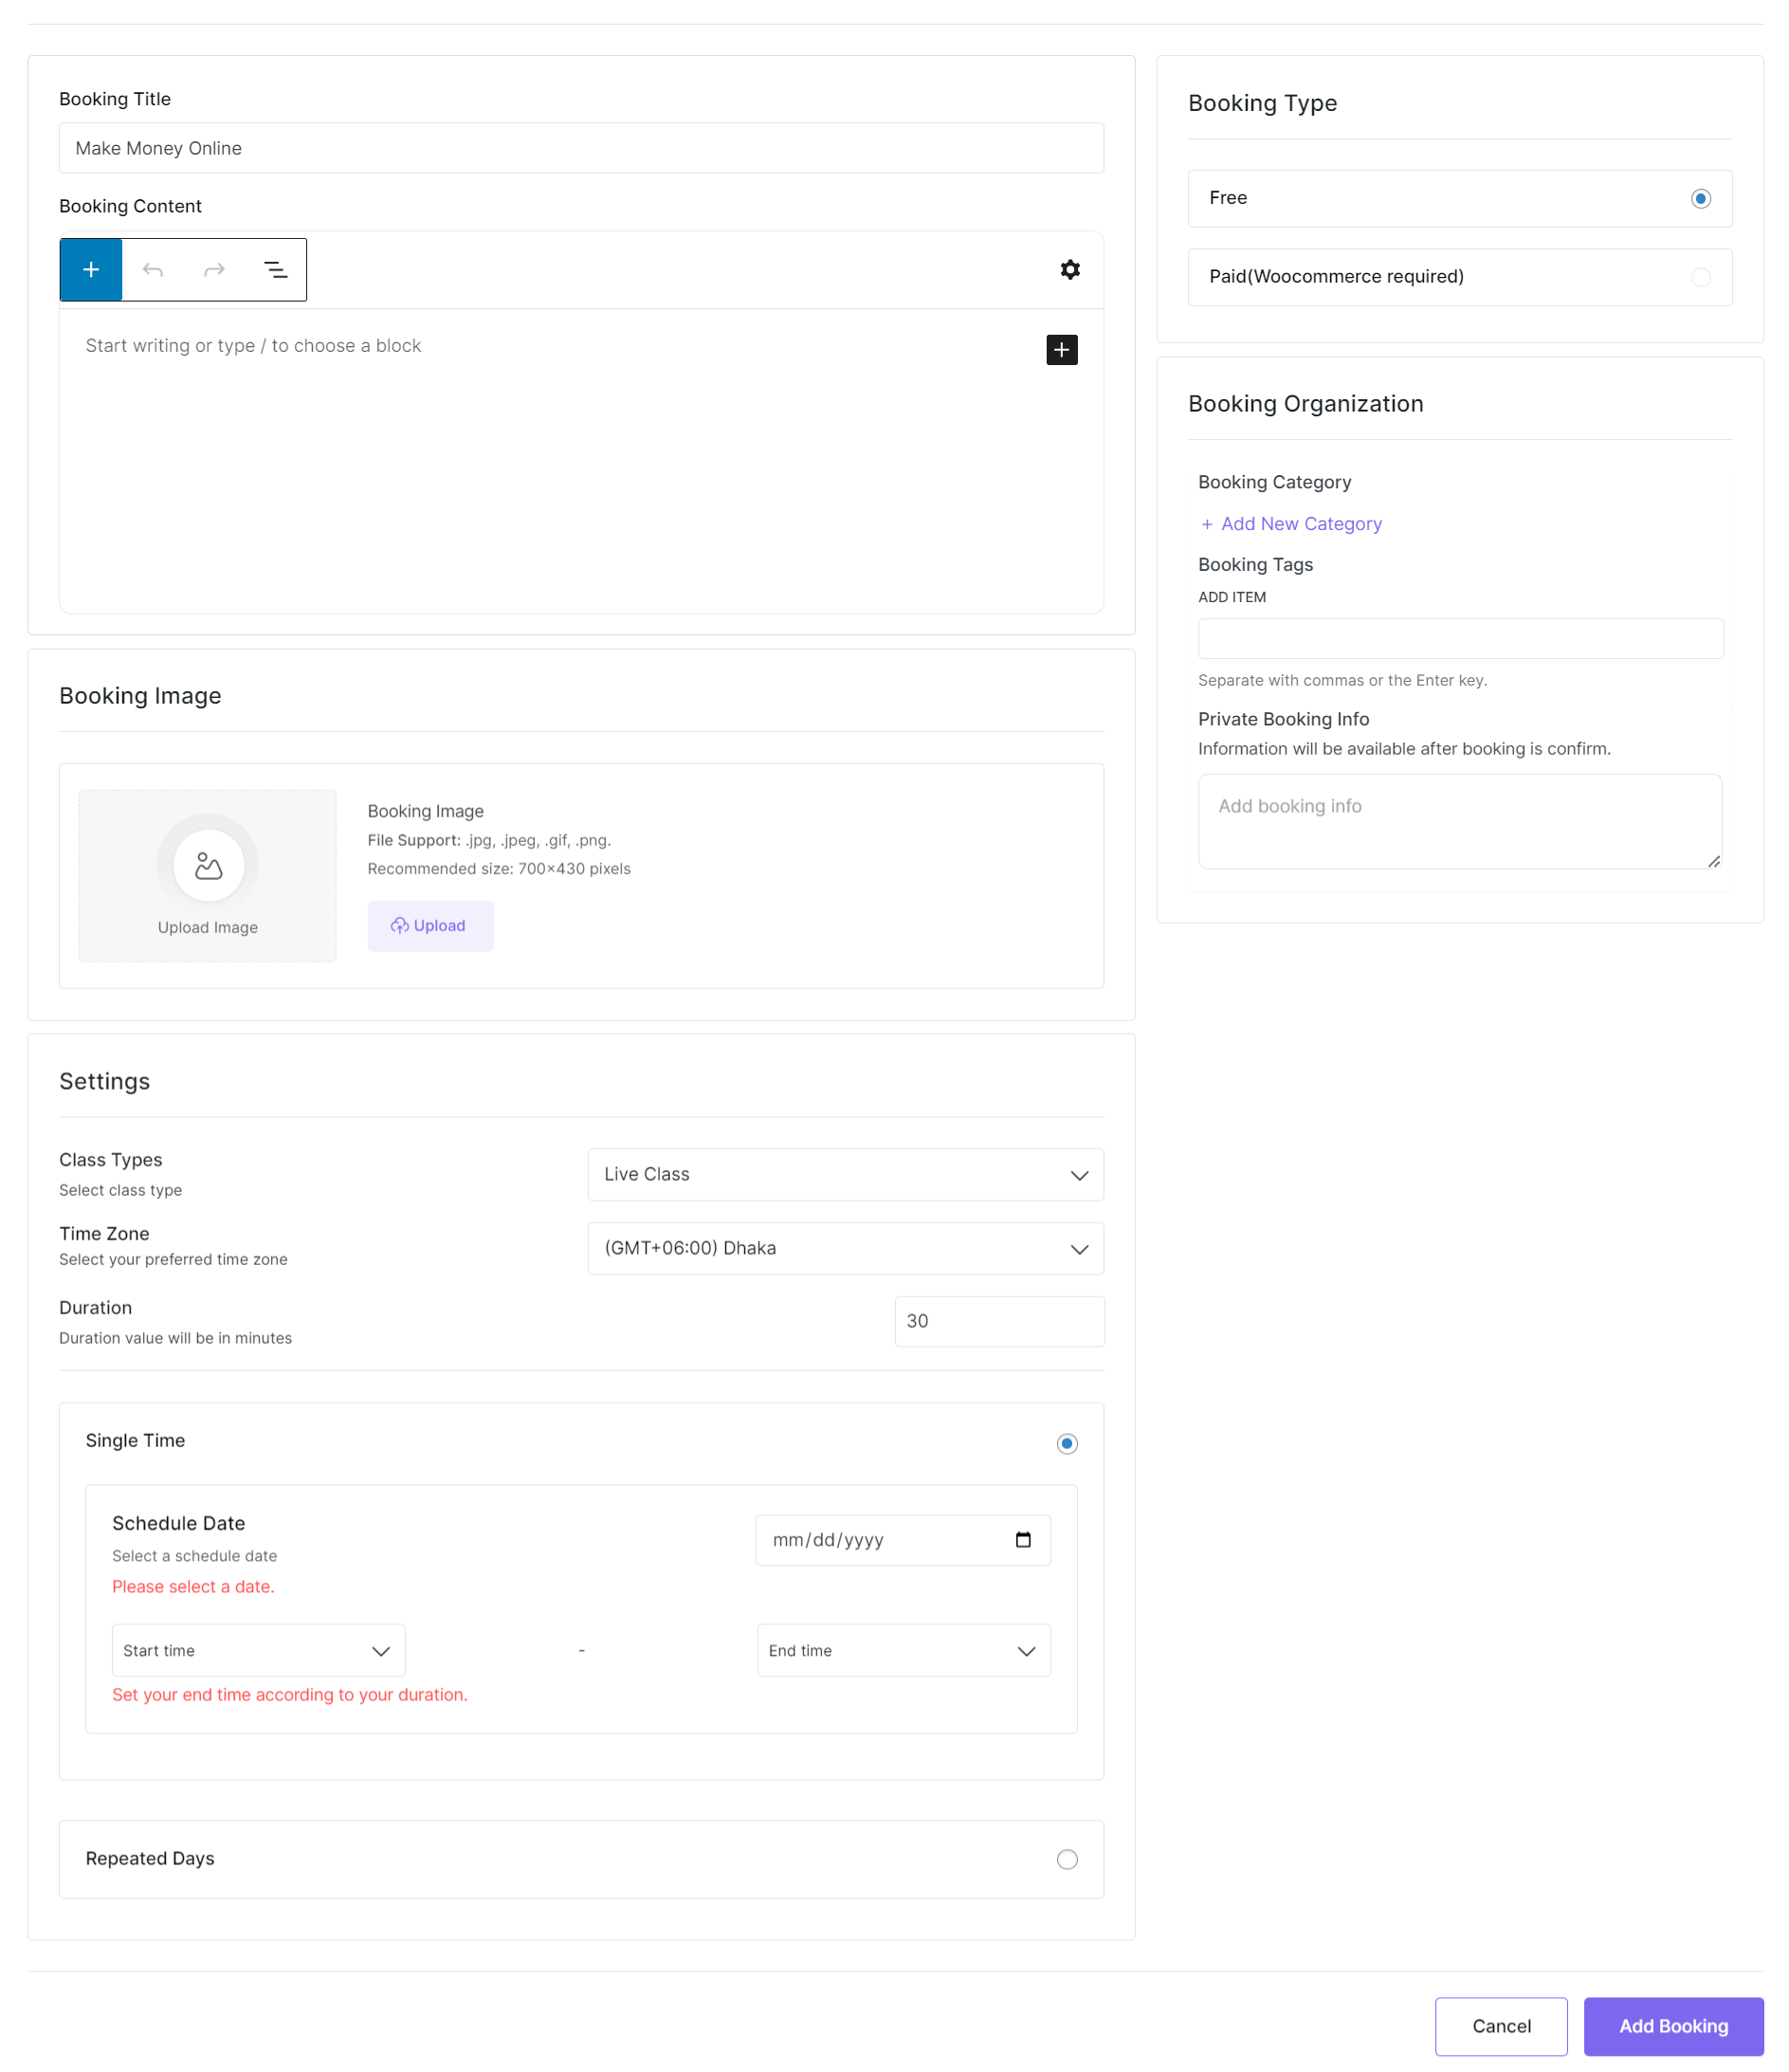Click the undo arrow in editor toolbar

point(153,270)
